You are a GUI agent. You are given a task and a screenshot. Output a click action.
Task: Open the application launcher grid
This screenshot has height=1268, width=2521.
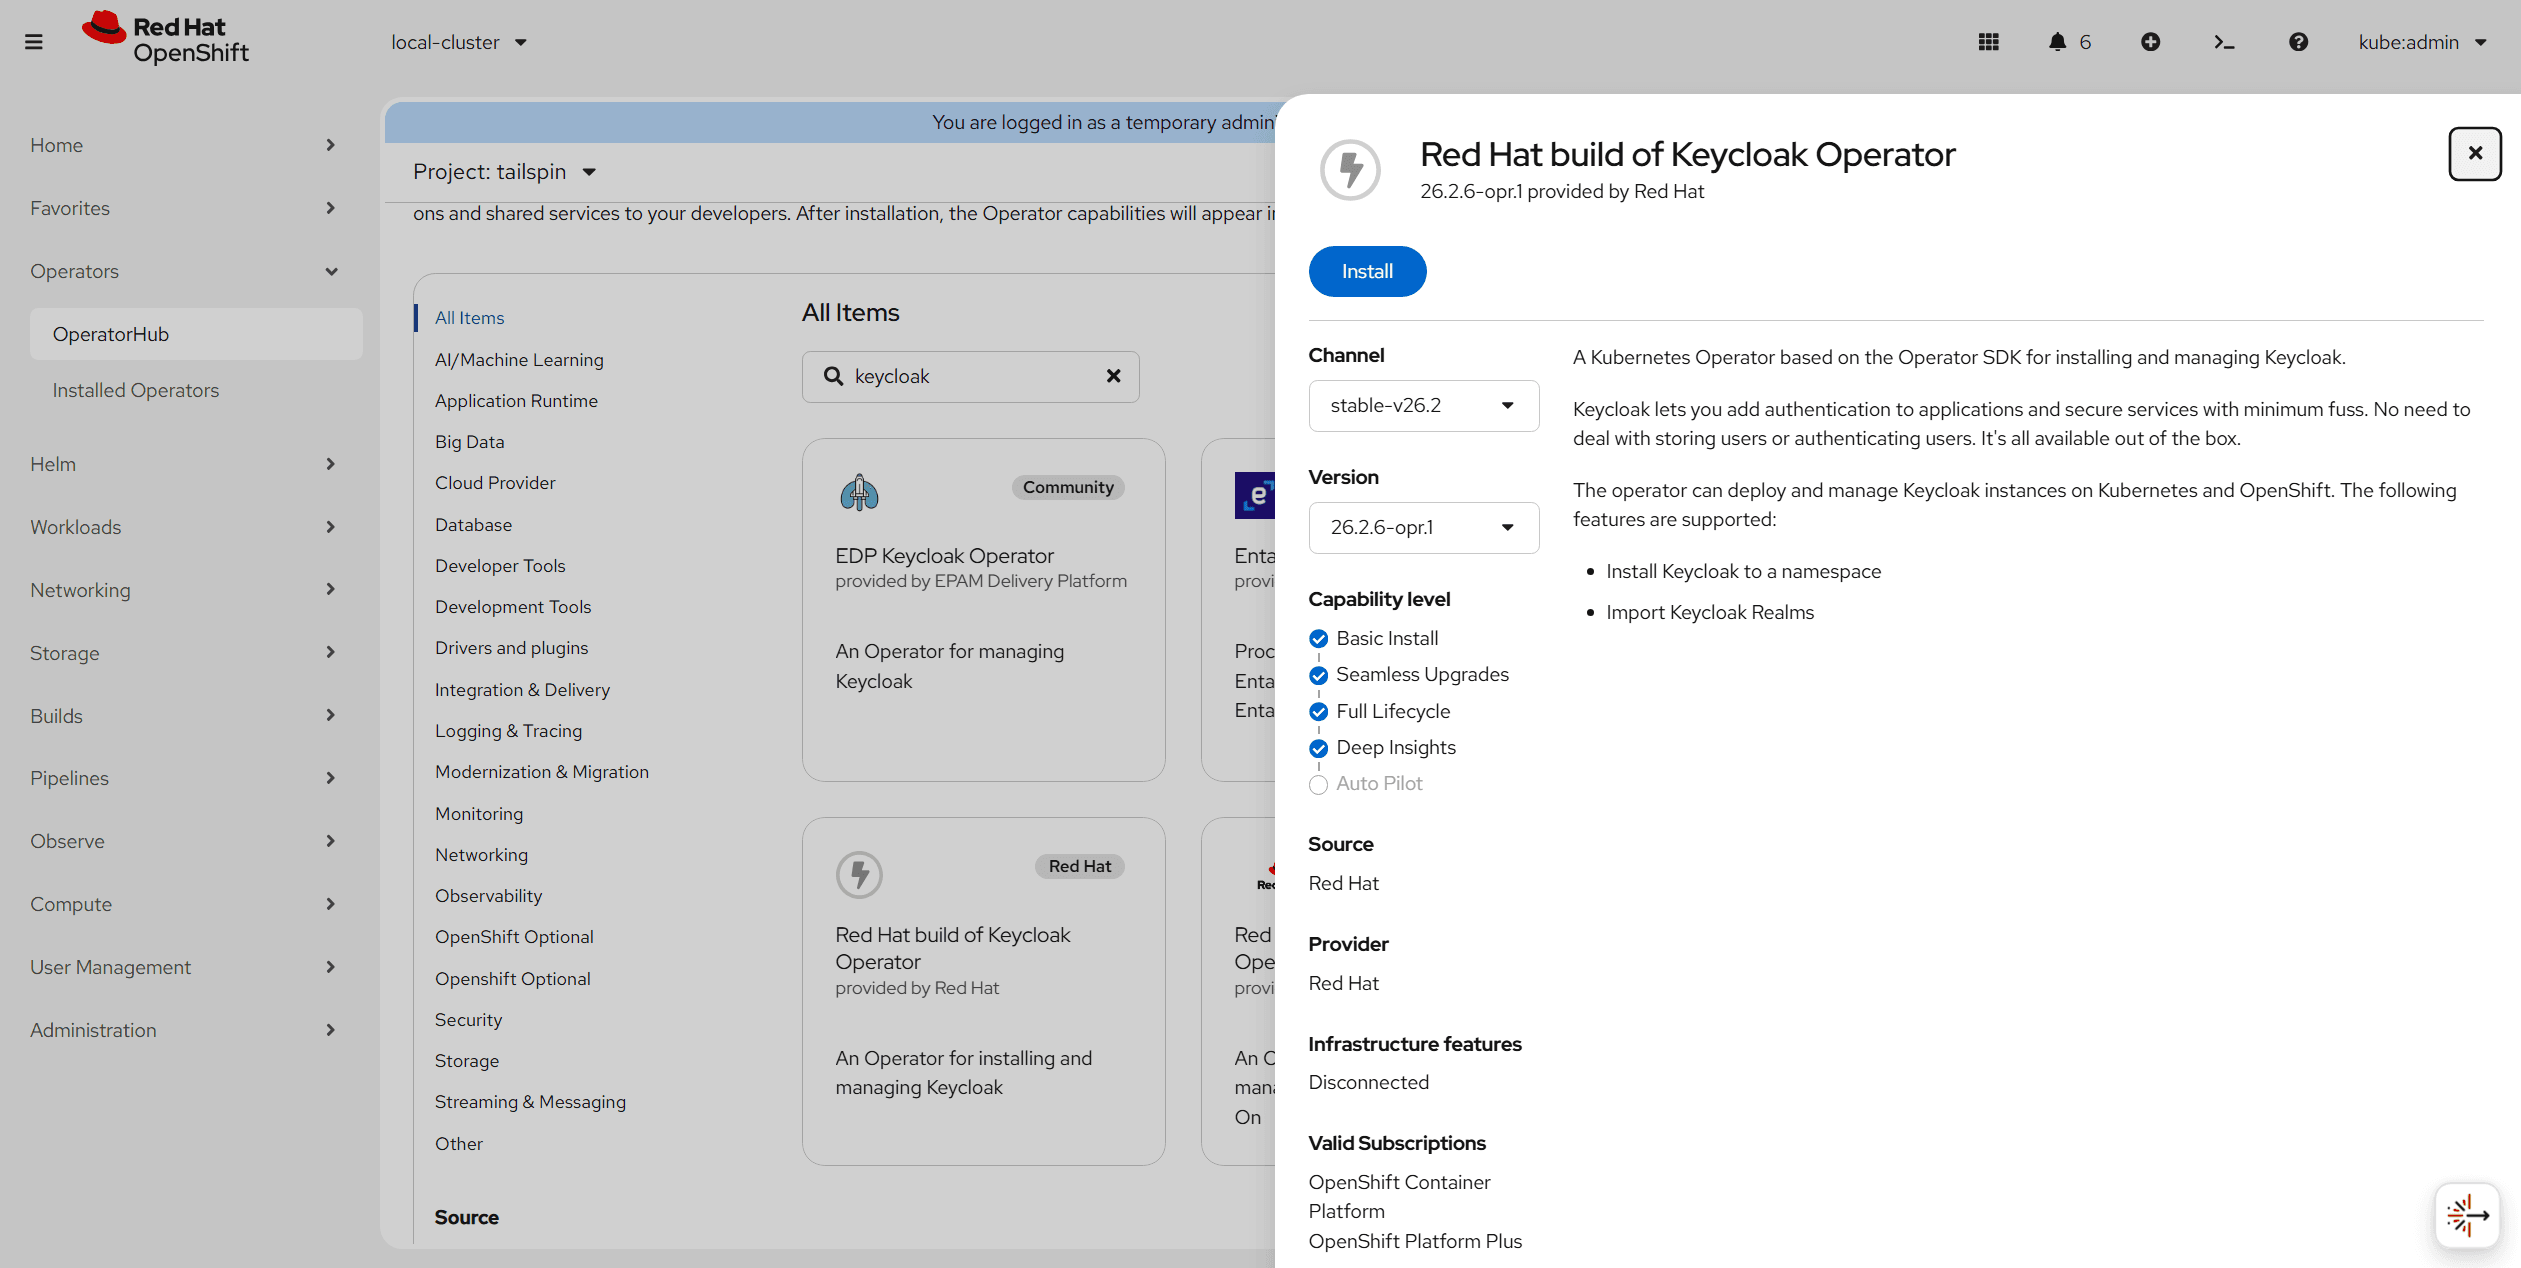(1988, 42)
